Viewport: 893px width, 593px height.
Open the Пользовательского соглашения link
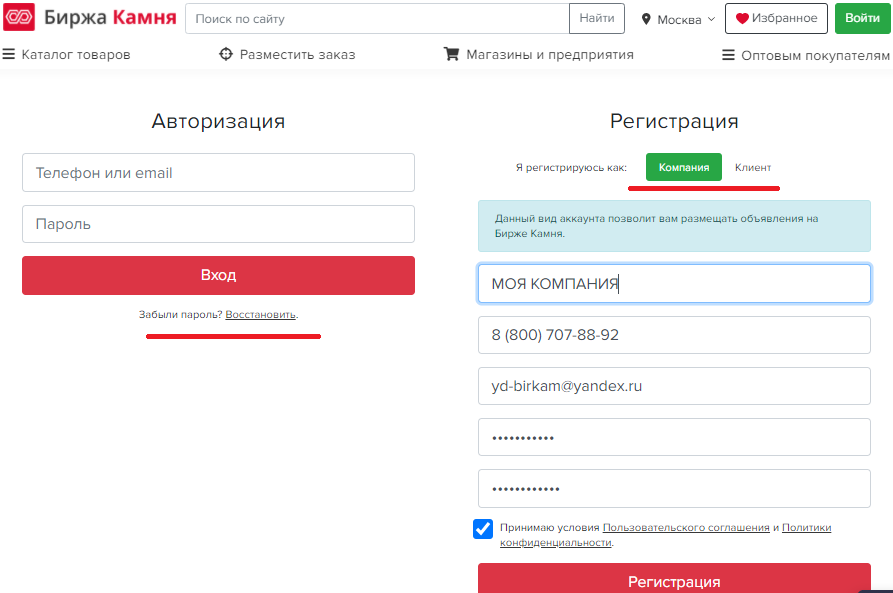click(x=686, y=527)
